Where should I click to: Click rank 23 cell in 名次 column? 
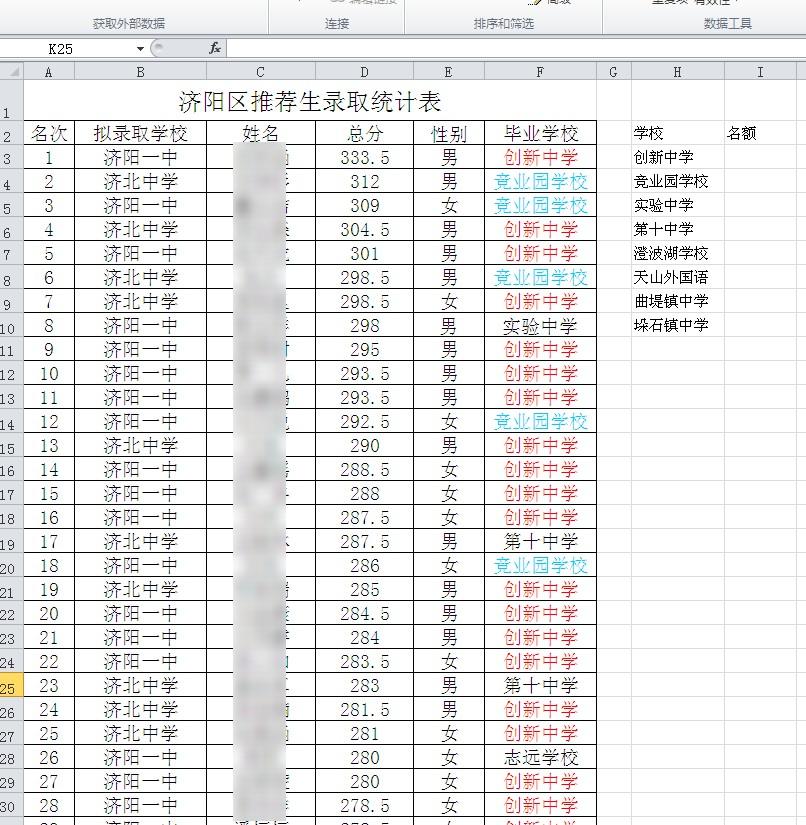(49, 686)
